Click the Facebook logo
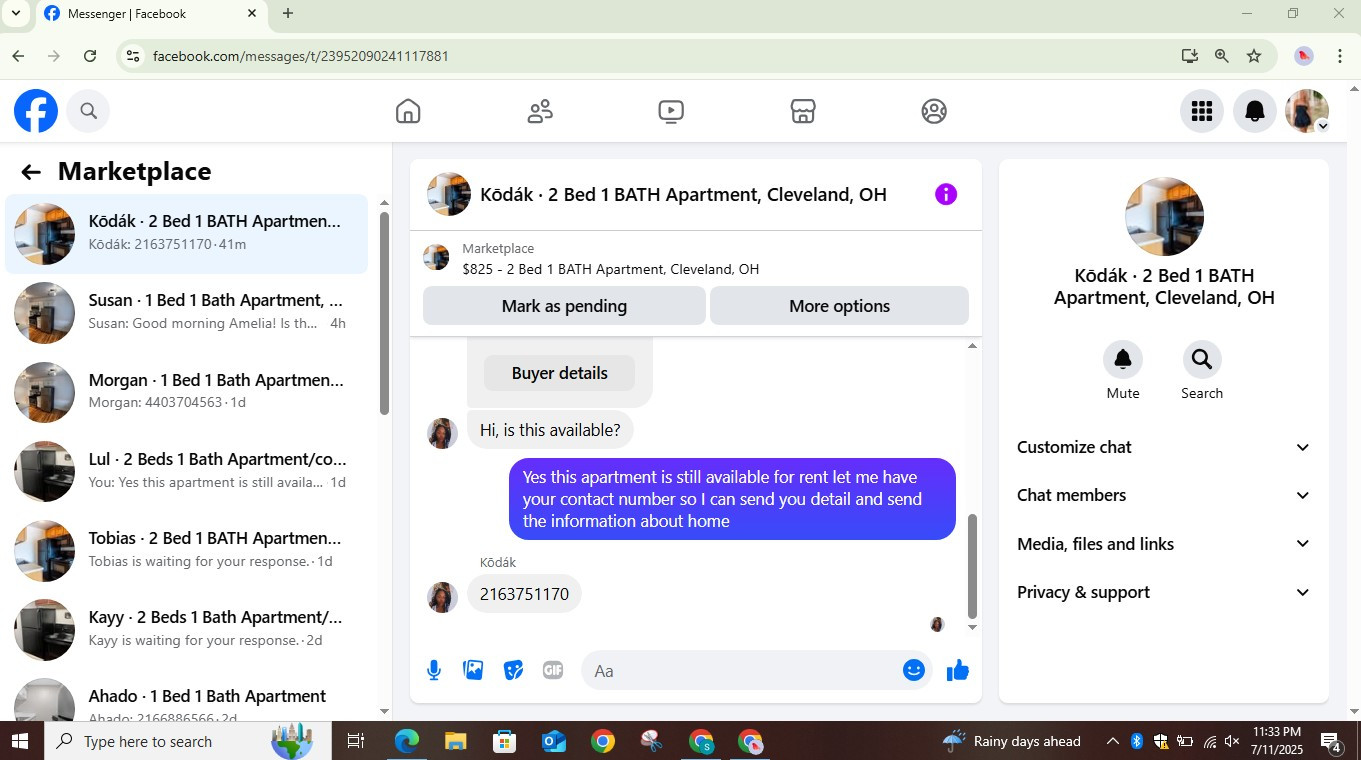This screenshot has height=760, width=1361. (36, 111)
